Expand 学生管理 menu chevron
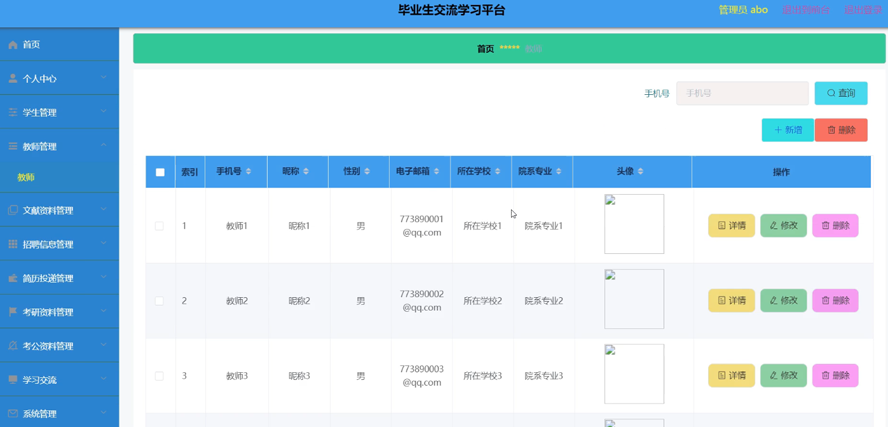 point(104,112)
